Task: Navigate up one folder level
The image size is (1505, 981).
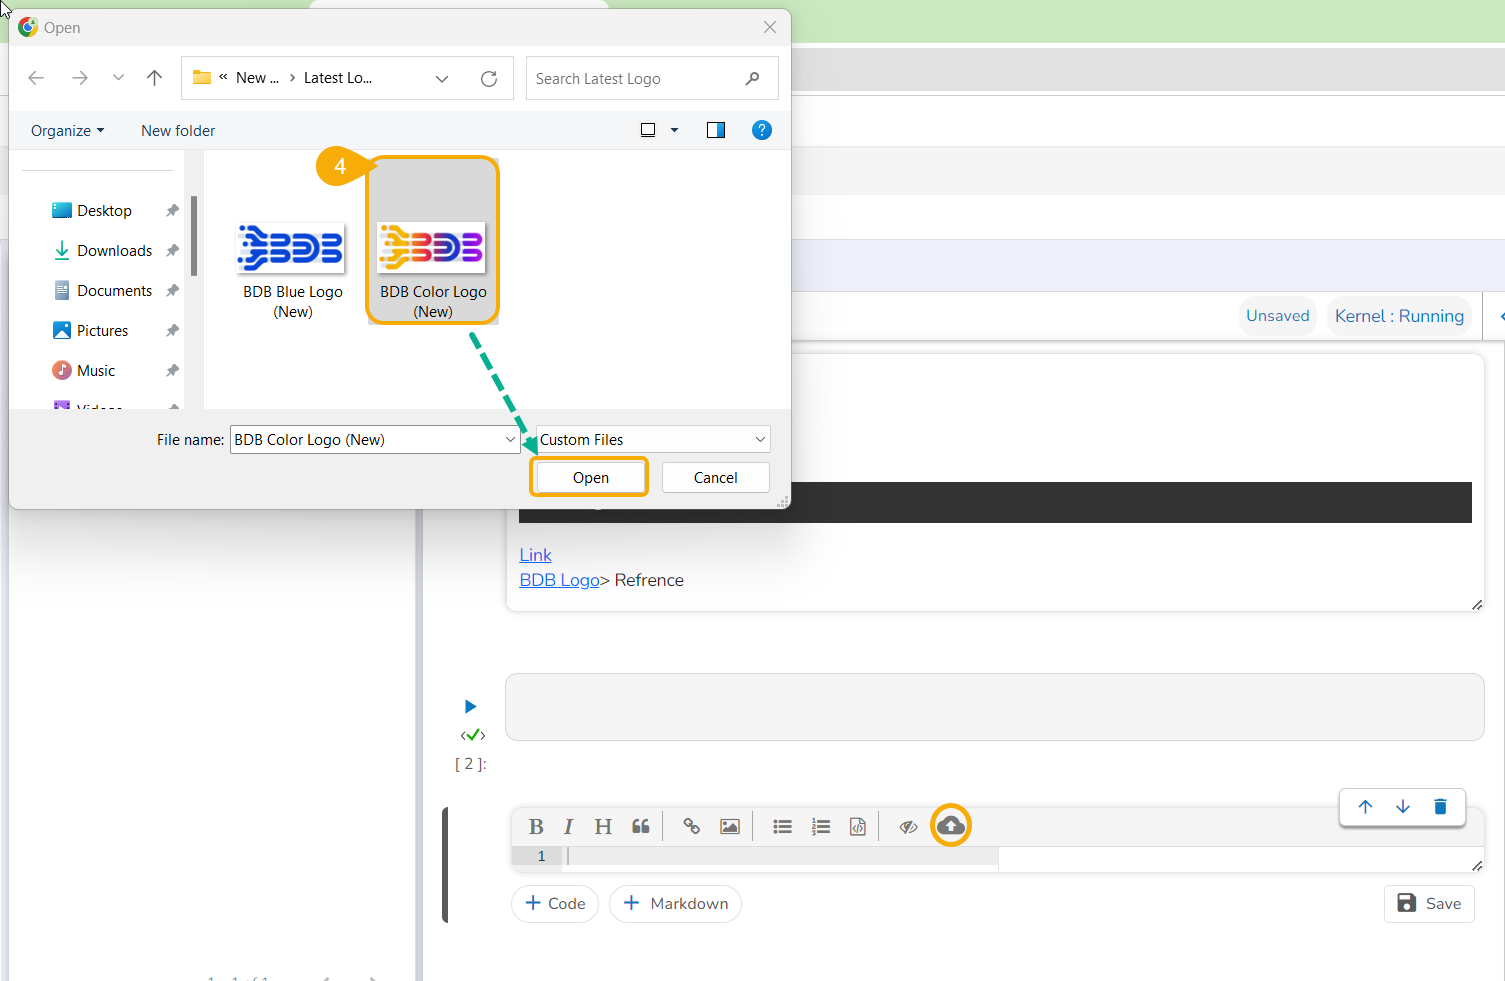Action: [154, 78]
